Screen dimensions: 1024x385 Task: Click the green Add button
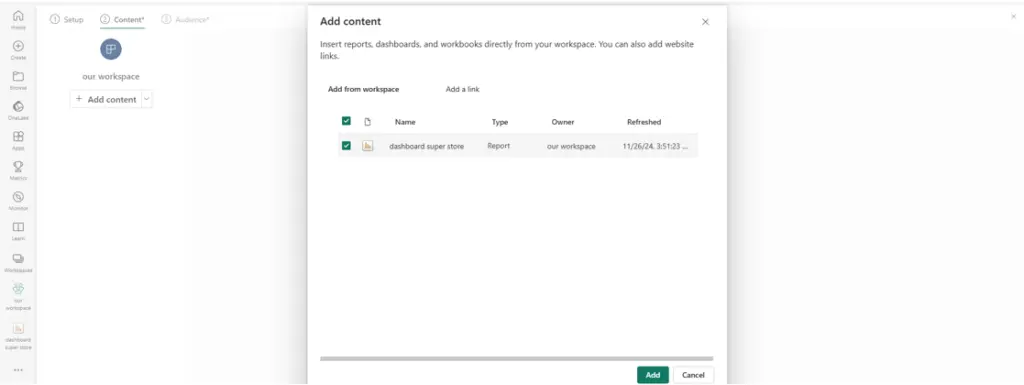(x=653, y=375)
